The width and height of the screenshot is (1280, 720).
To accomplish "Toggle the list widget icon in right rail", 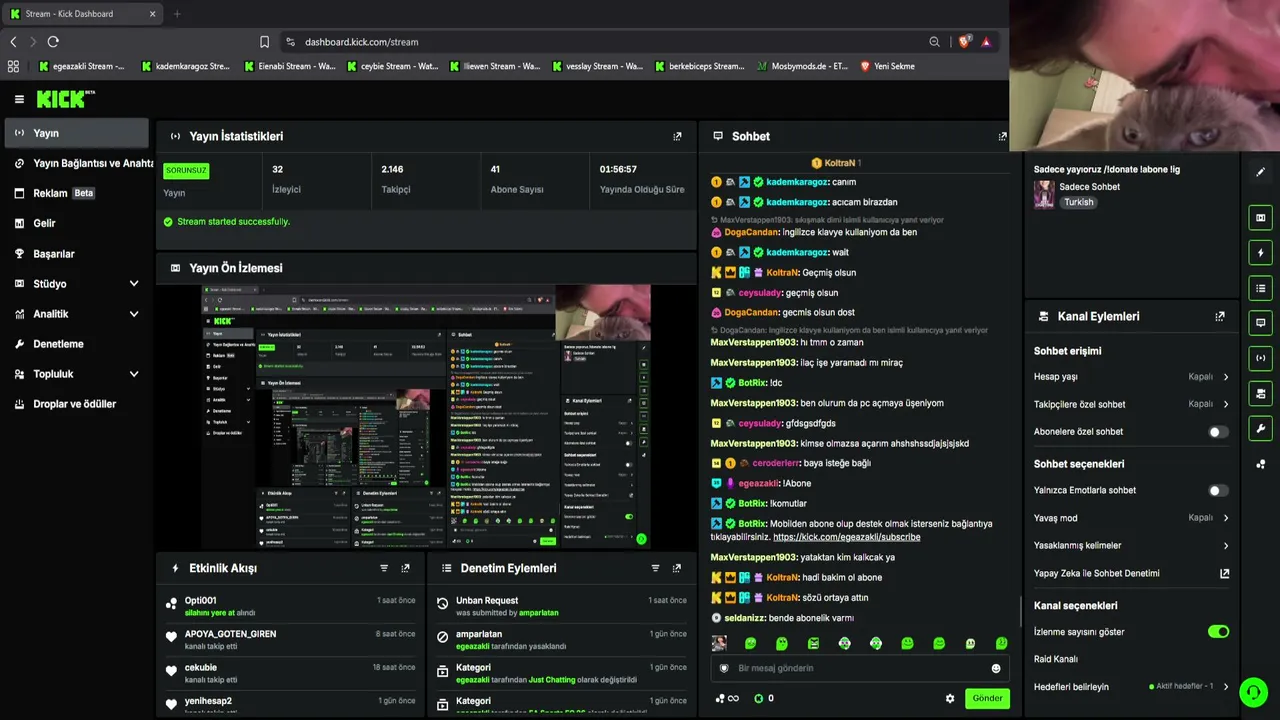I will click(x=1260, y=288).
